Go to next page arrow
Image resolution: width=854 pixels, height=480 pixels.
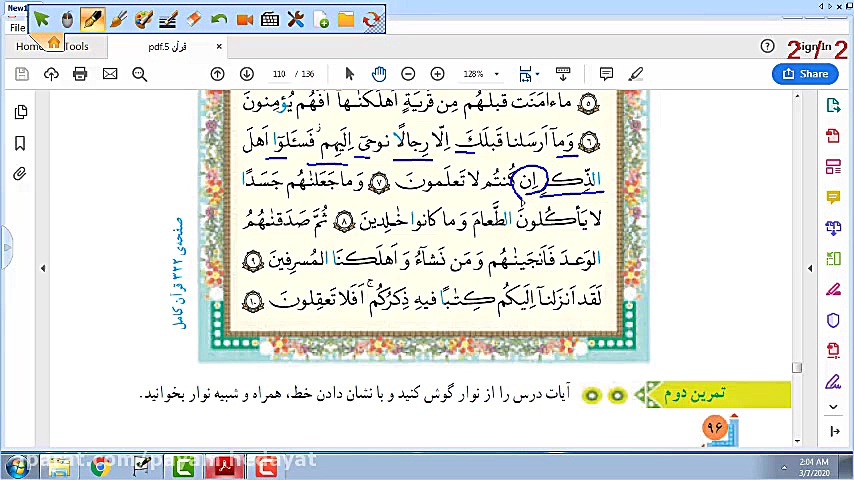[x=247, y=74]
